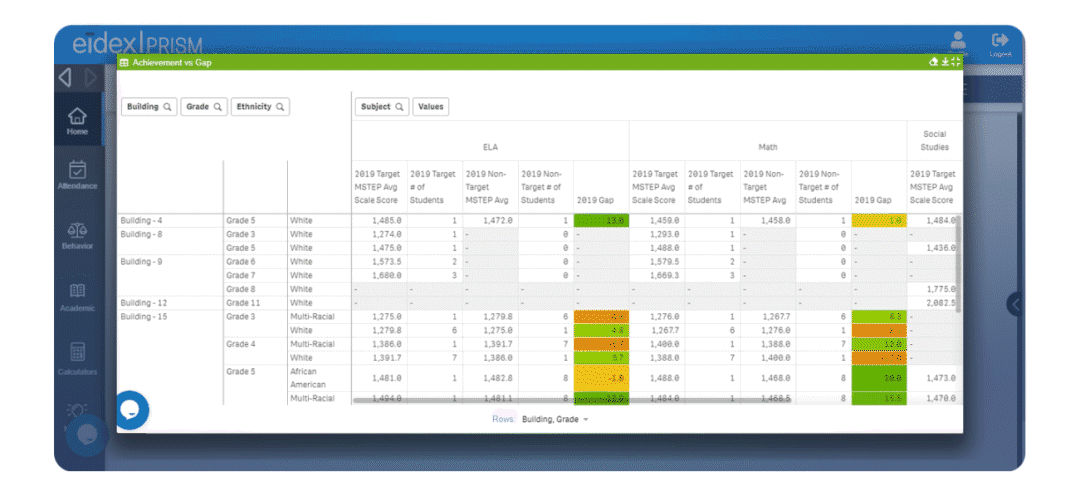Exit full screen on the chart
Image resolution: width=1080 pixels, height=496 pixels.
pyautogui.click(x=955, y=62)
